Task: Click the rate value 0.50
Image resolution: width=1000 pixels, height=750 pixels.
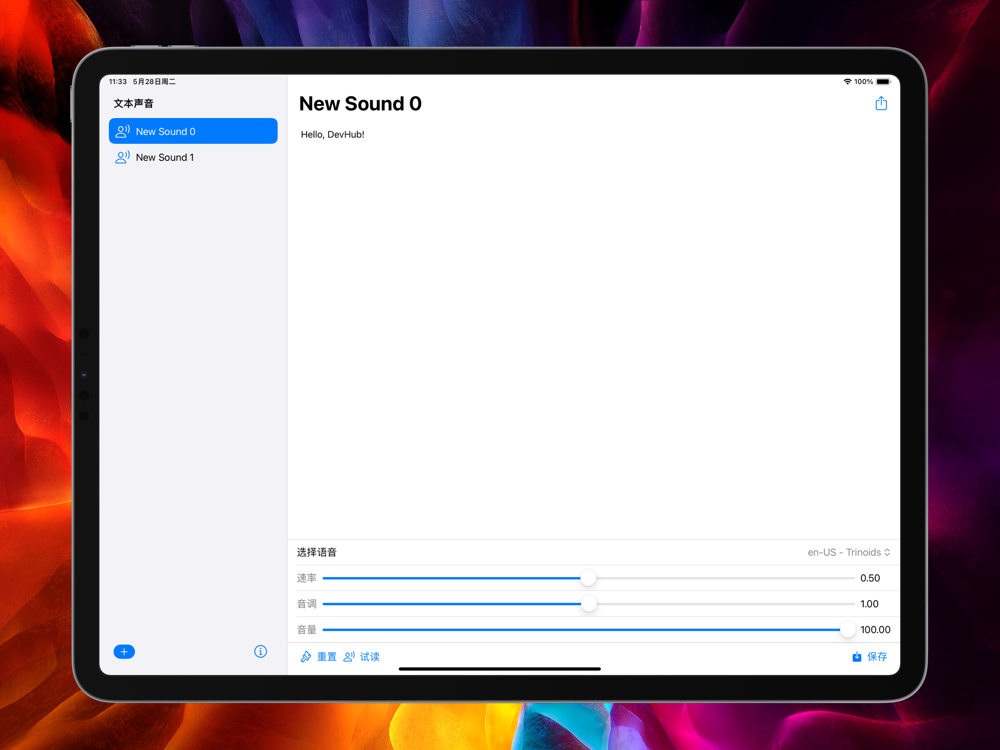Action: coord(870,578)
